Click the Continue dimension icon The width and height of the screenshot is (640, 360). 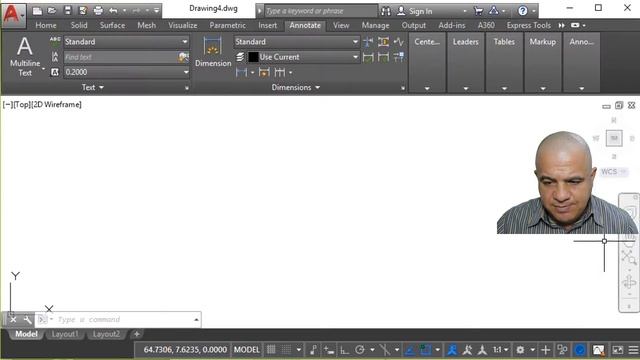tap(280, 73)
